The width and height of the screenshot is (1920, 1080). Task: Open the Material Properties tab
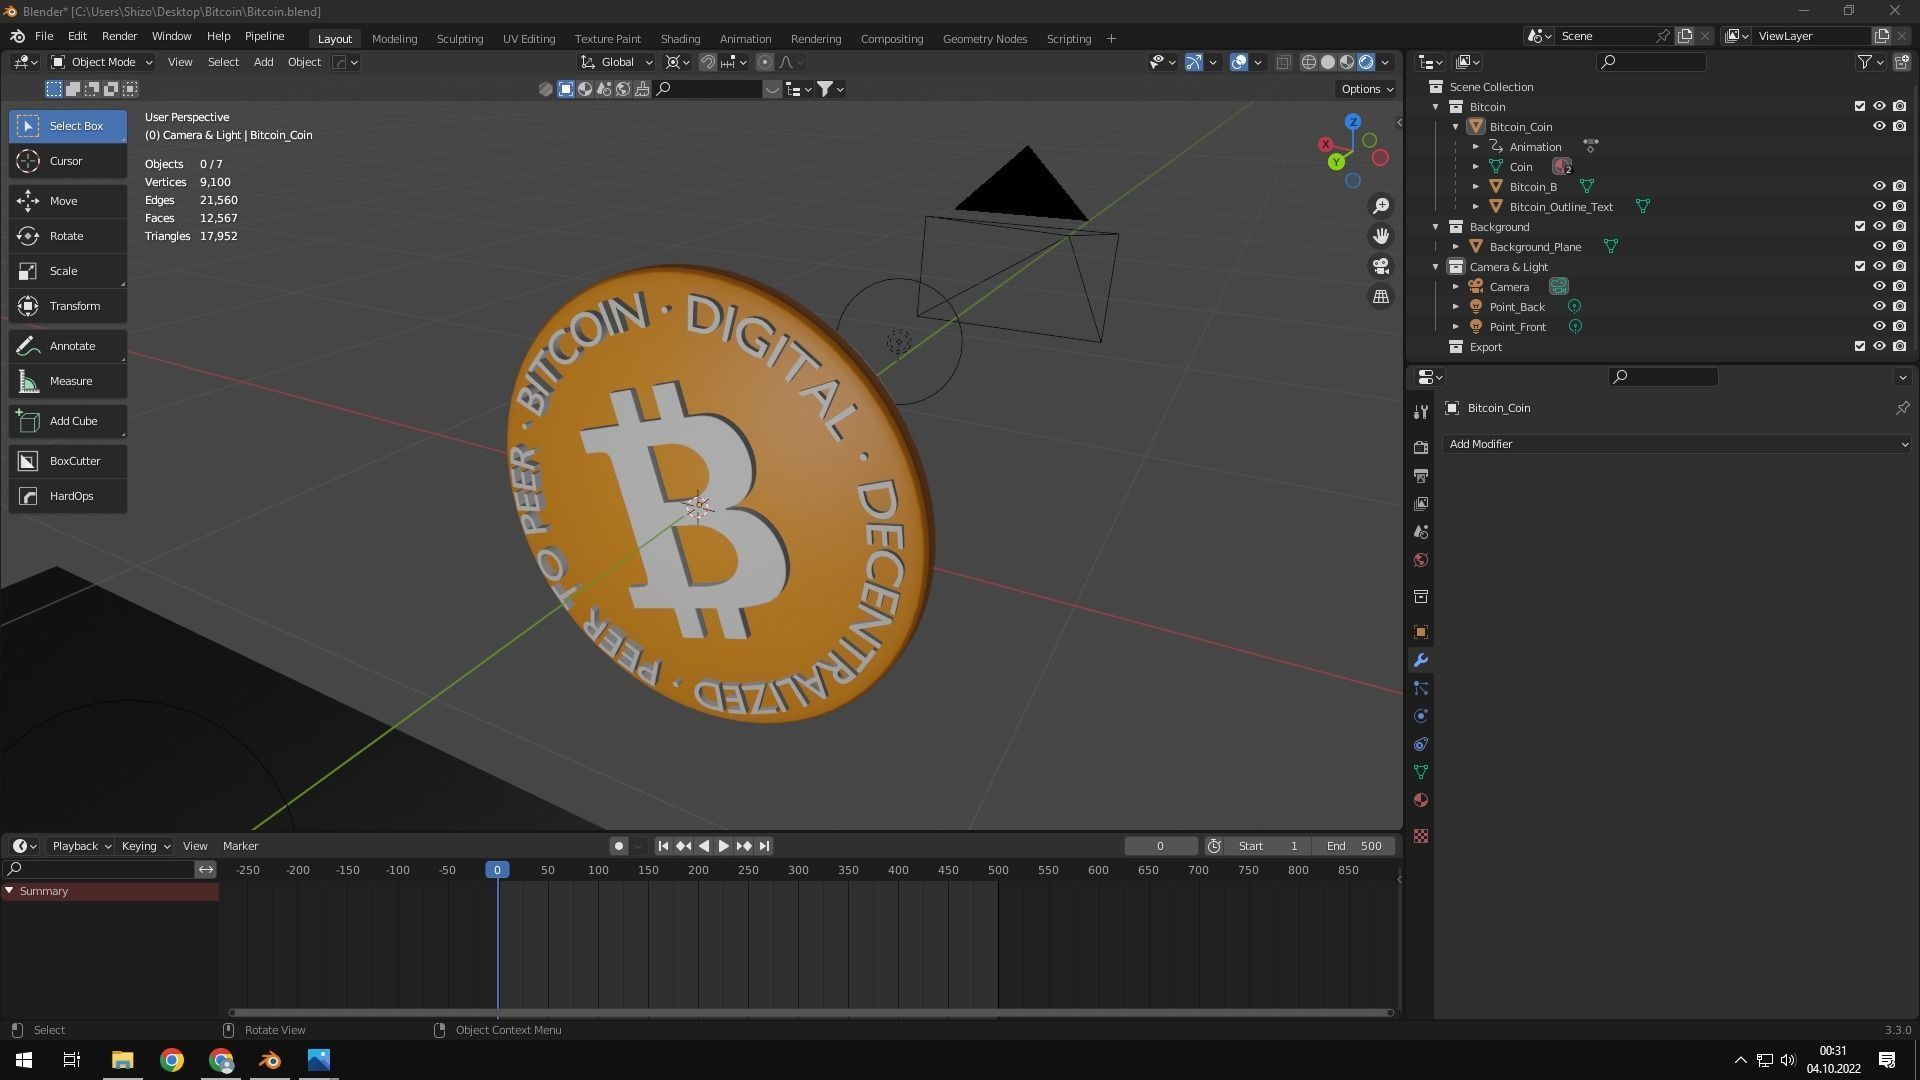point(1421,800)
